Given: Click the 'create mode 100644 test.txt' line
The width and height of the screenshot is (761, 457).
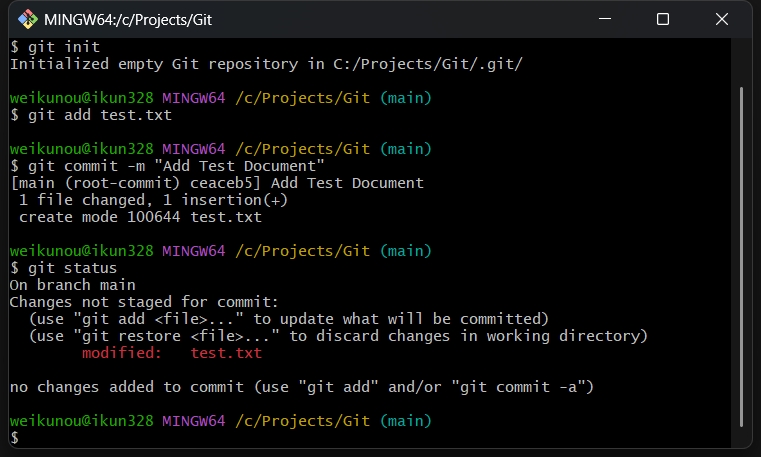Looking at the screenshot, I should pos(140,217).
